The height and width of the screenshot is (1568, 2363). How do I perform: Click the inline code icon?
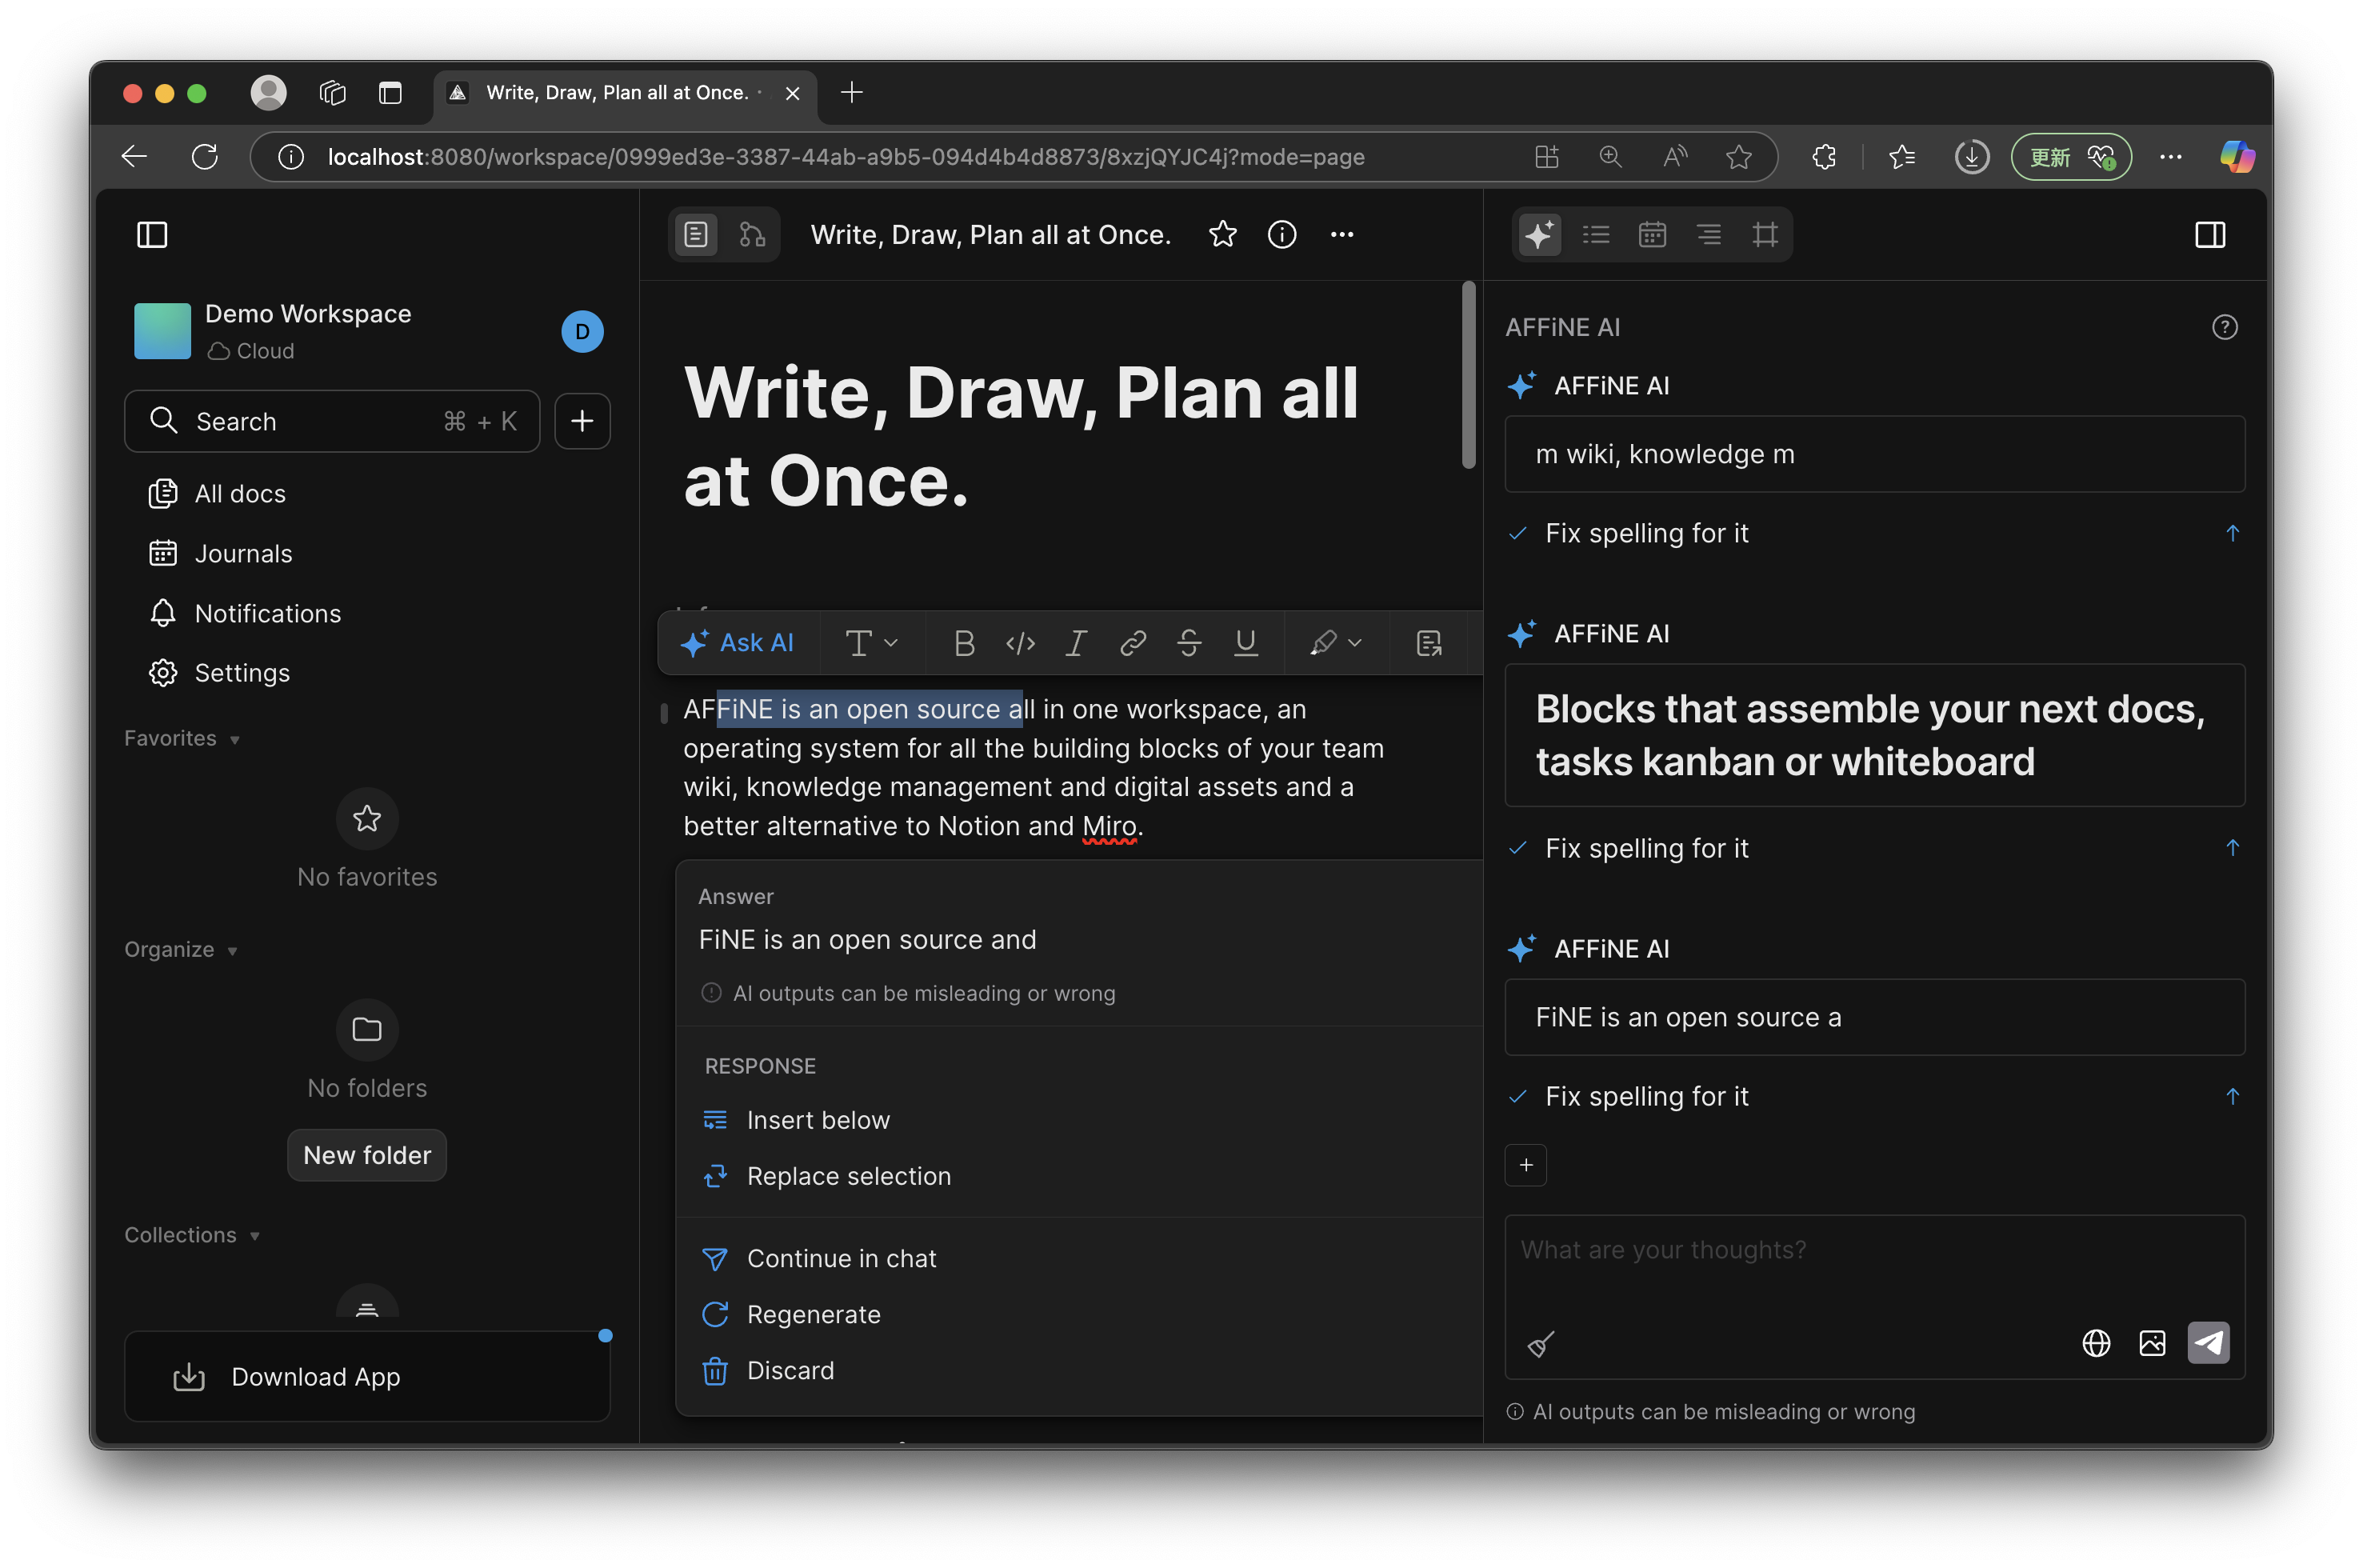(x=1020, y=643)
